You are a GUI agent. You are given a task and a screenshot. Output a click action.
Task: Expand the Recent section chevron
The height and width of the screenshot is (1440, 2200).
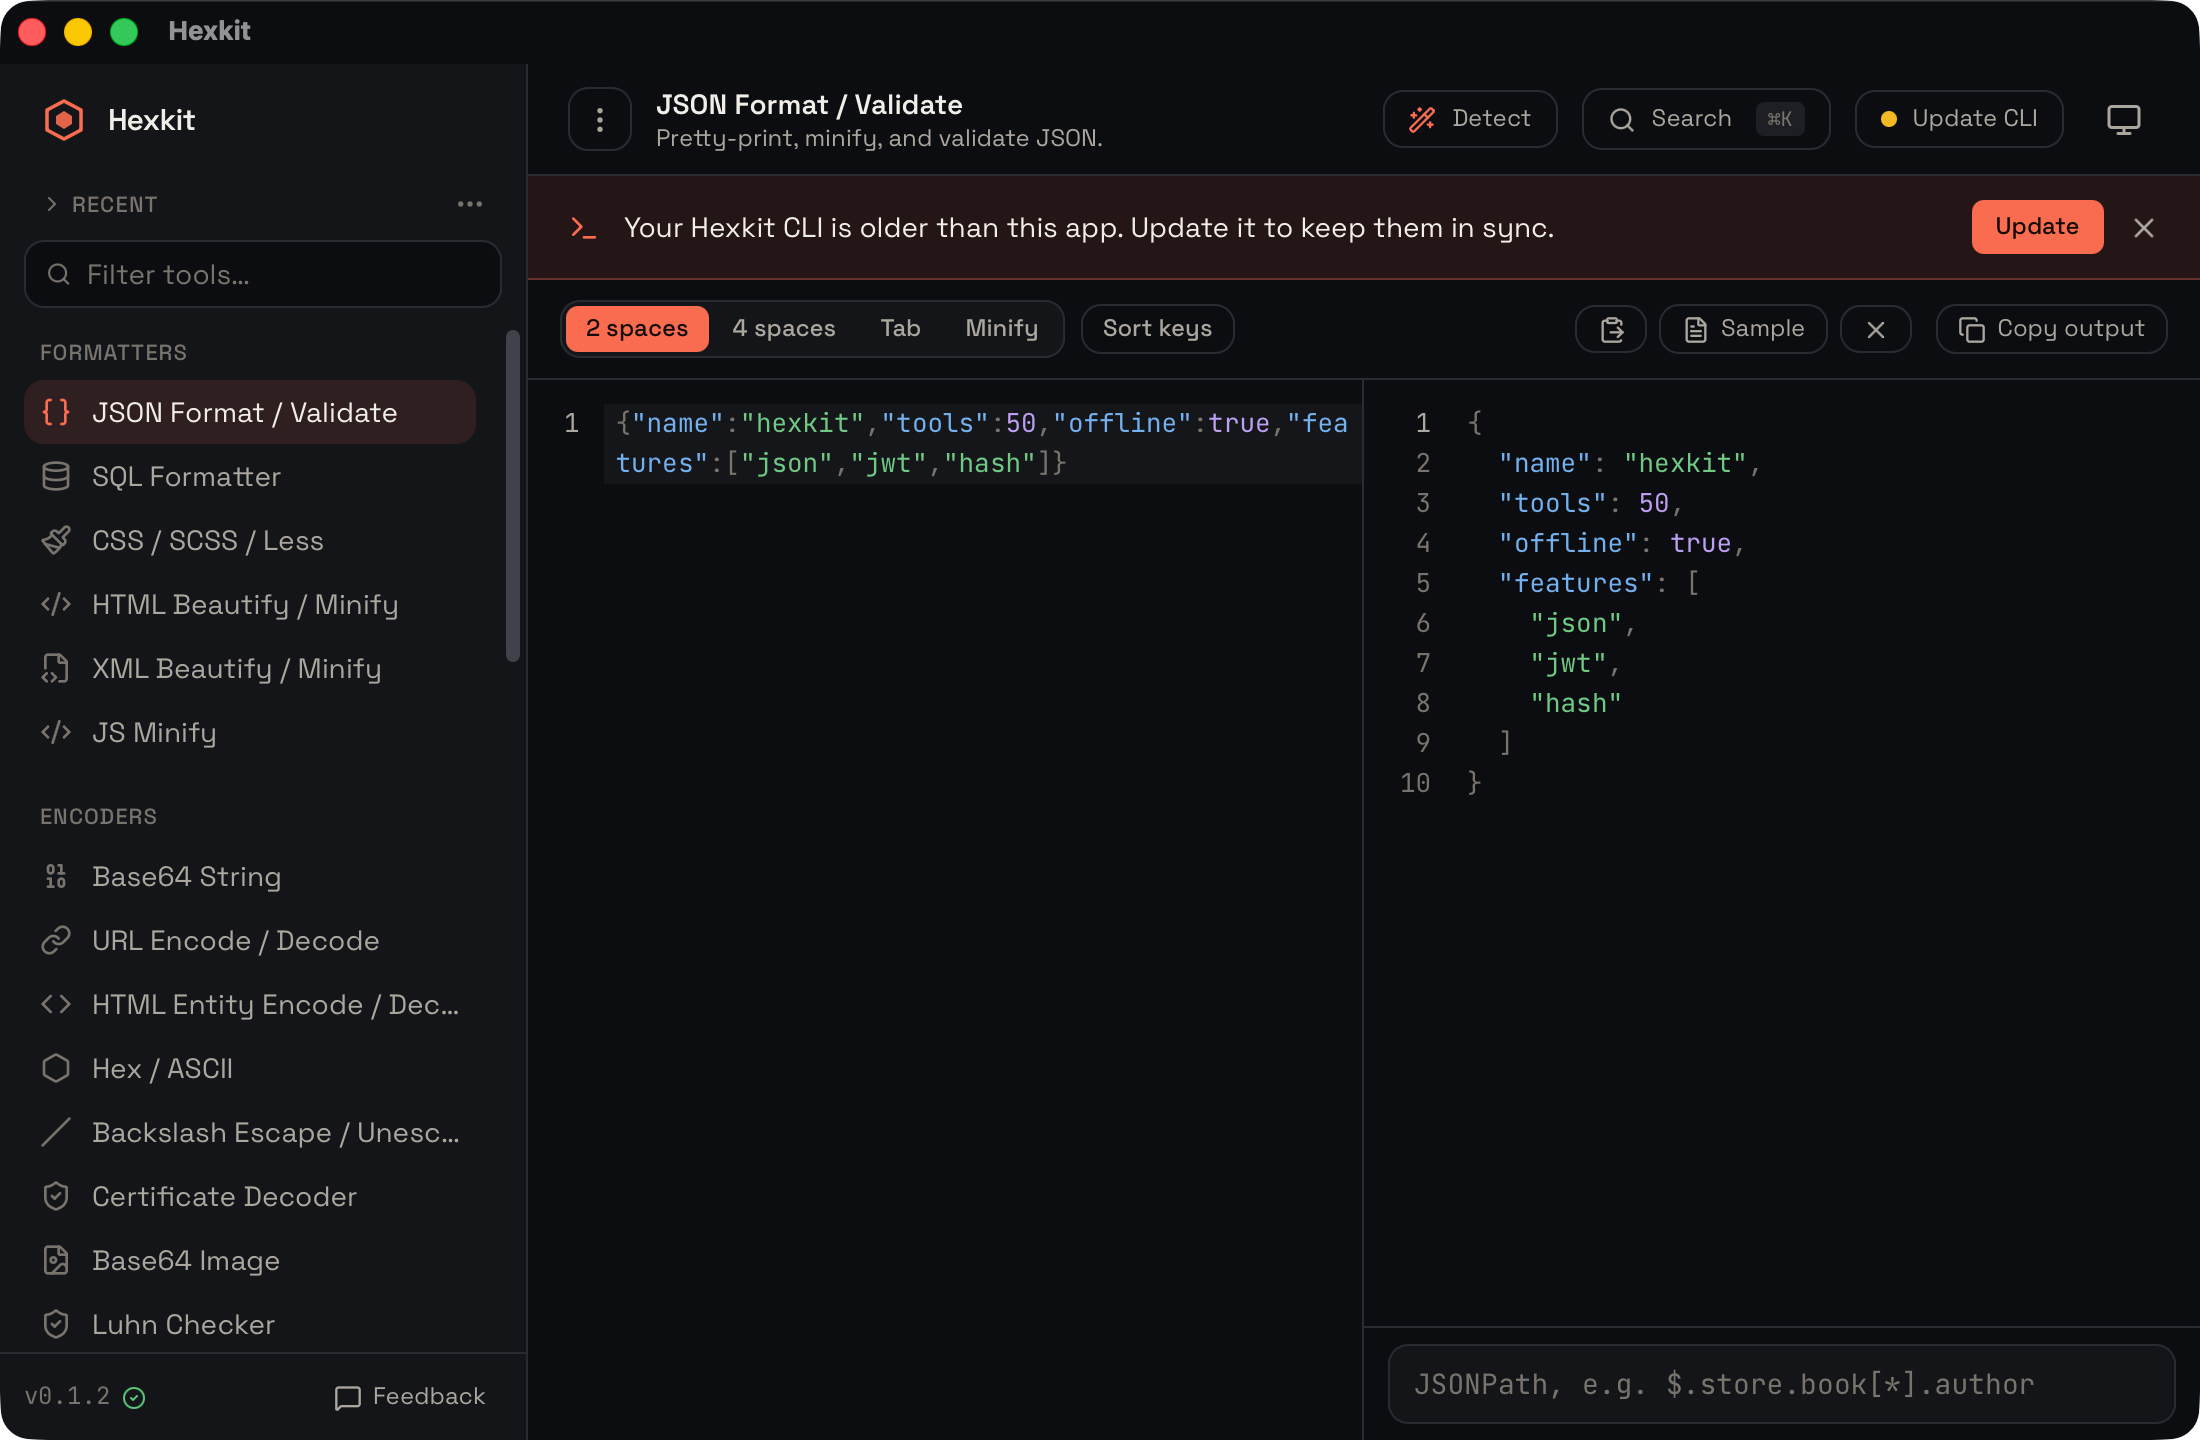tap(52, 204)
